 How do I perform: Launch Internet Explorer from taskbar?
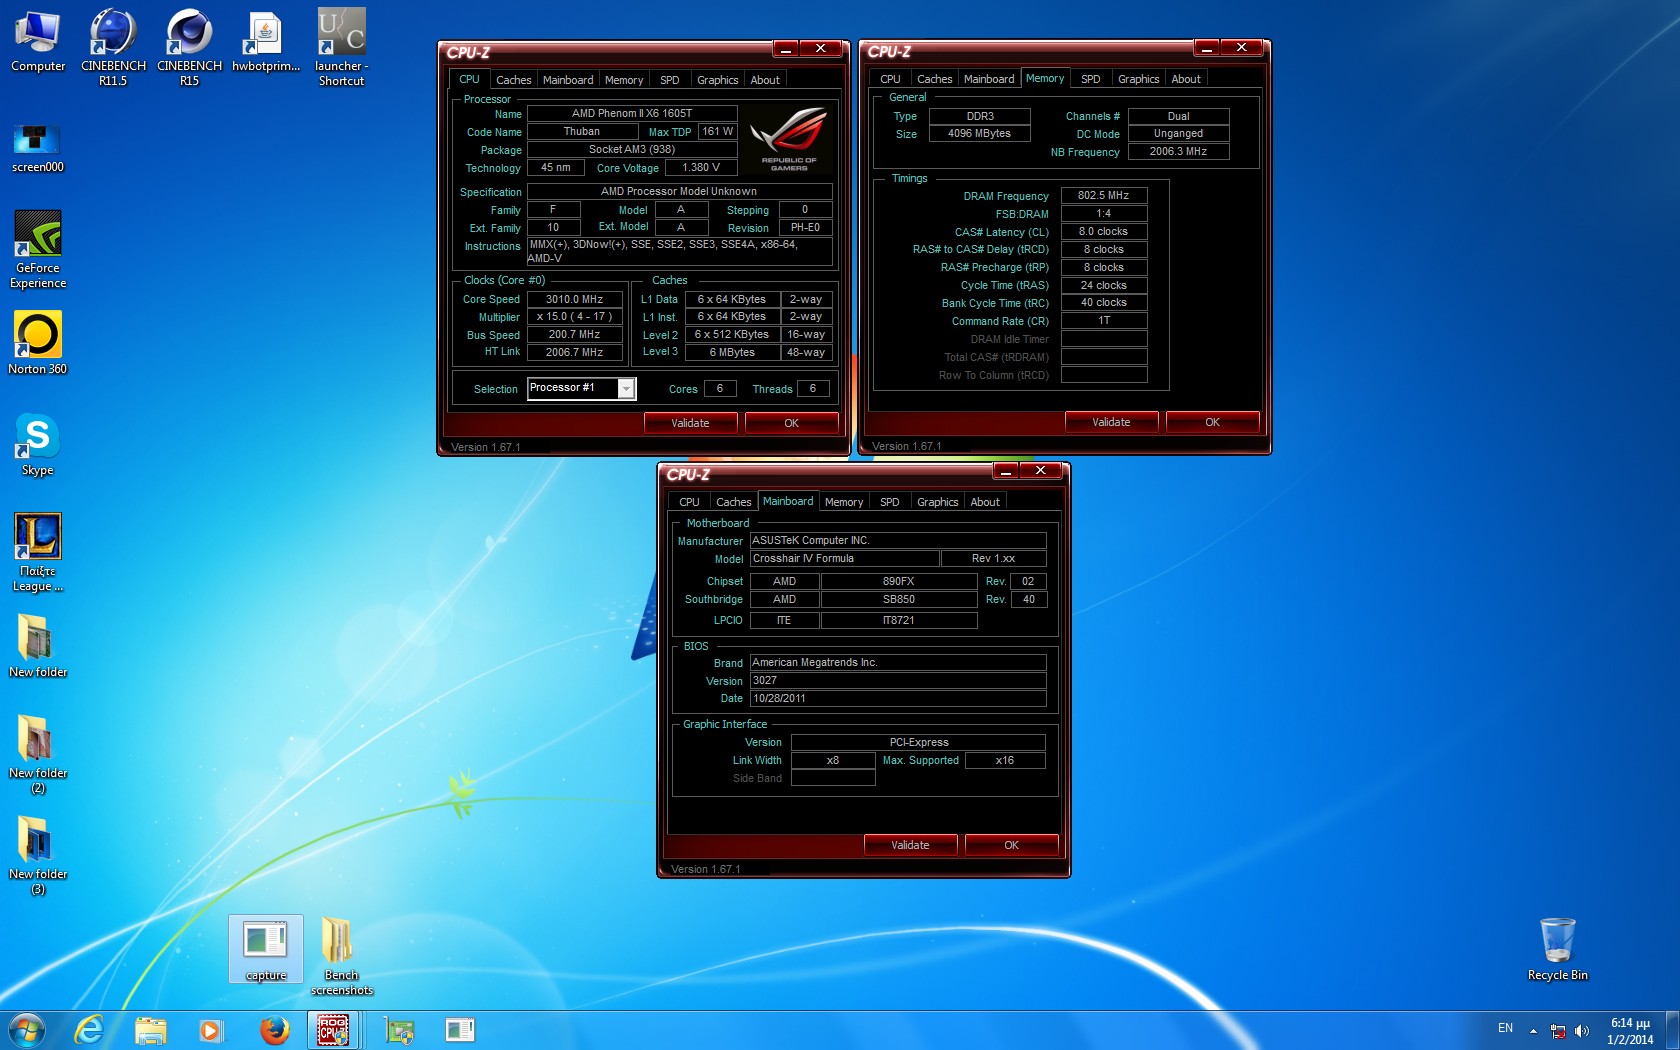click(90, 1029)
